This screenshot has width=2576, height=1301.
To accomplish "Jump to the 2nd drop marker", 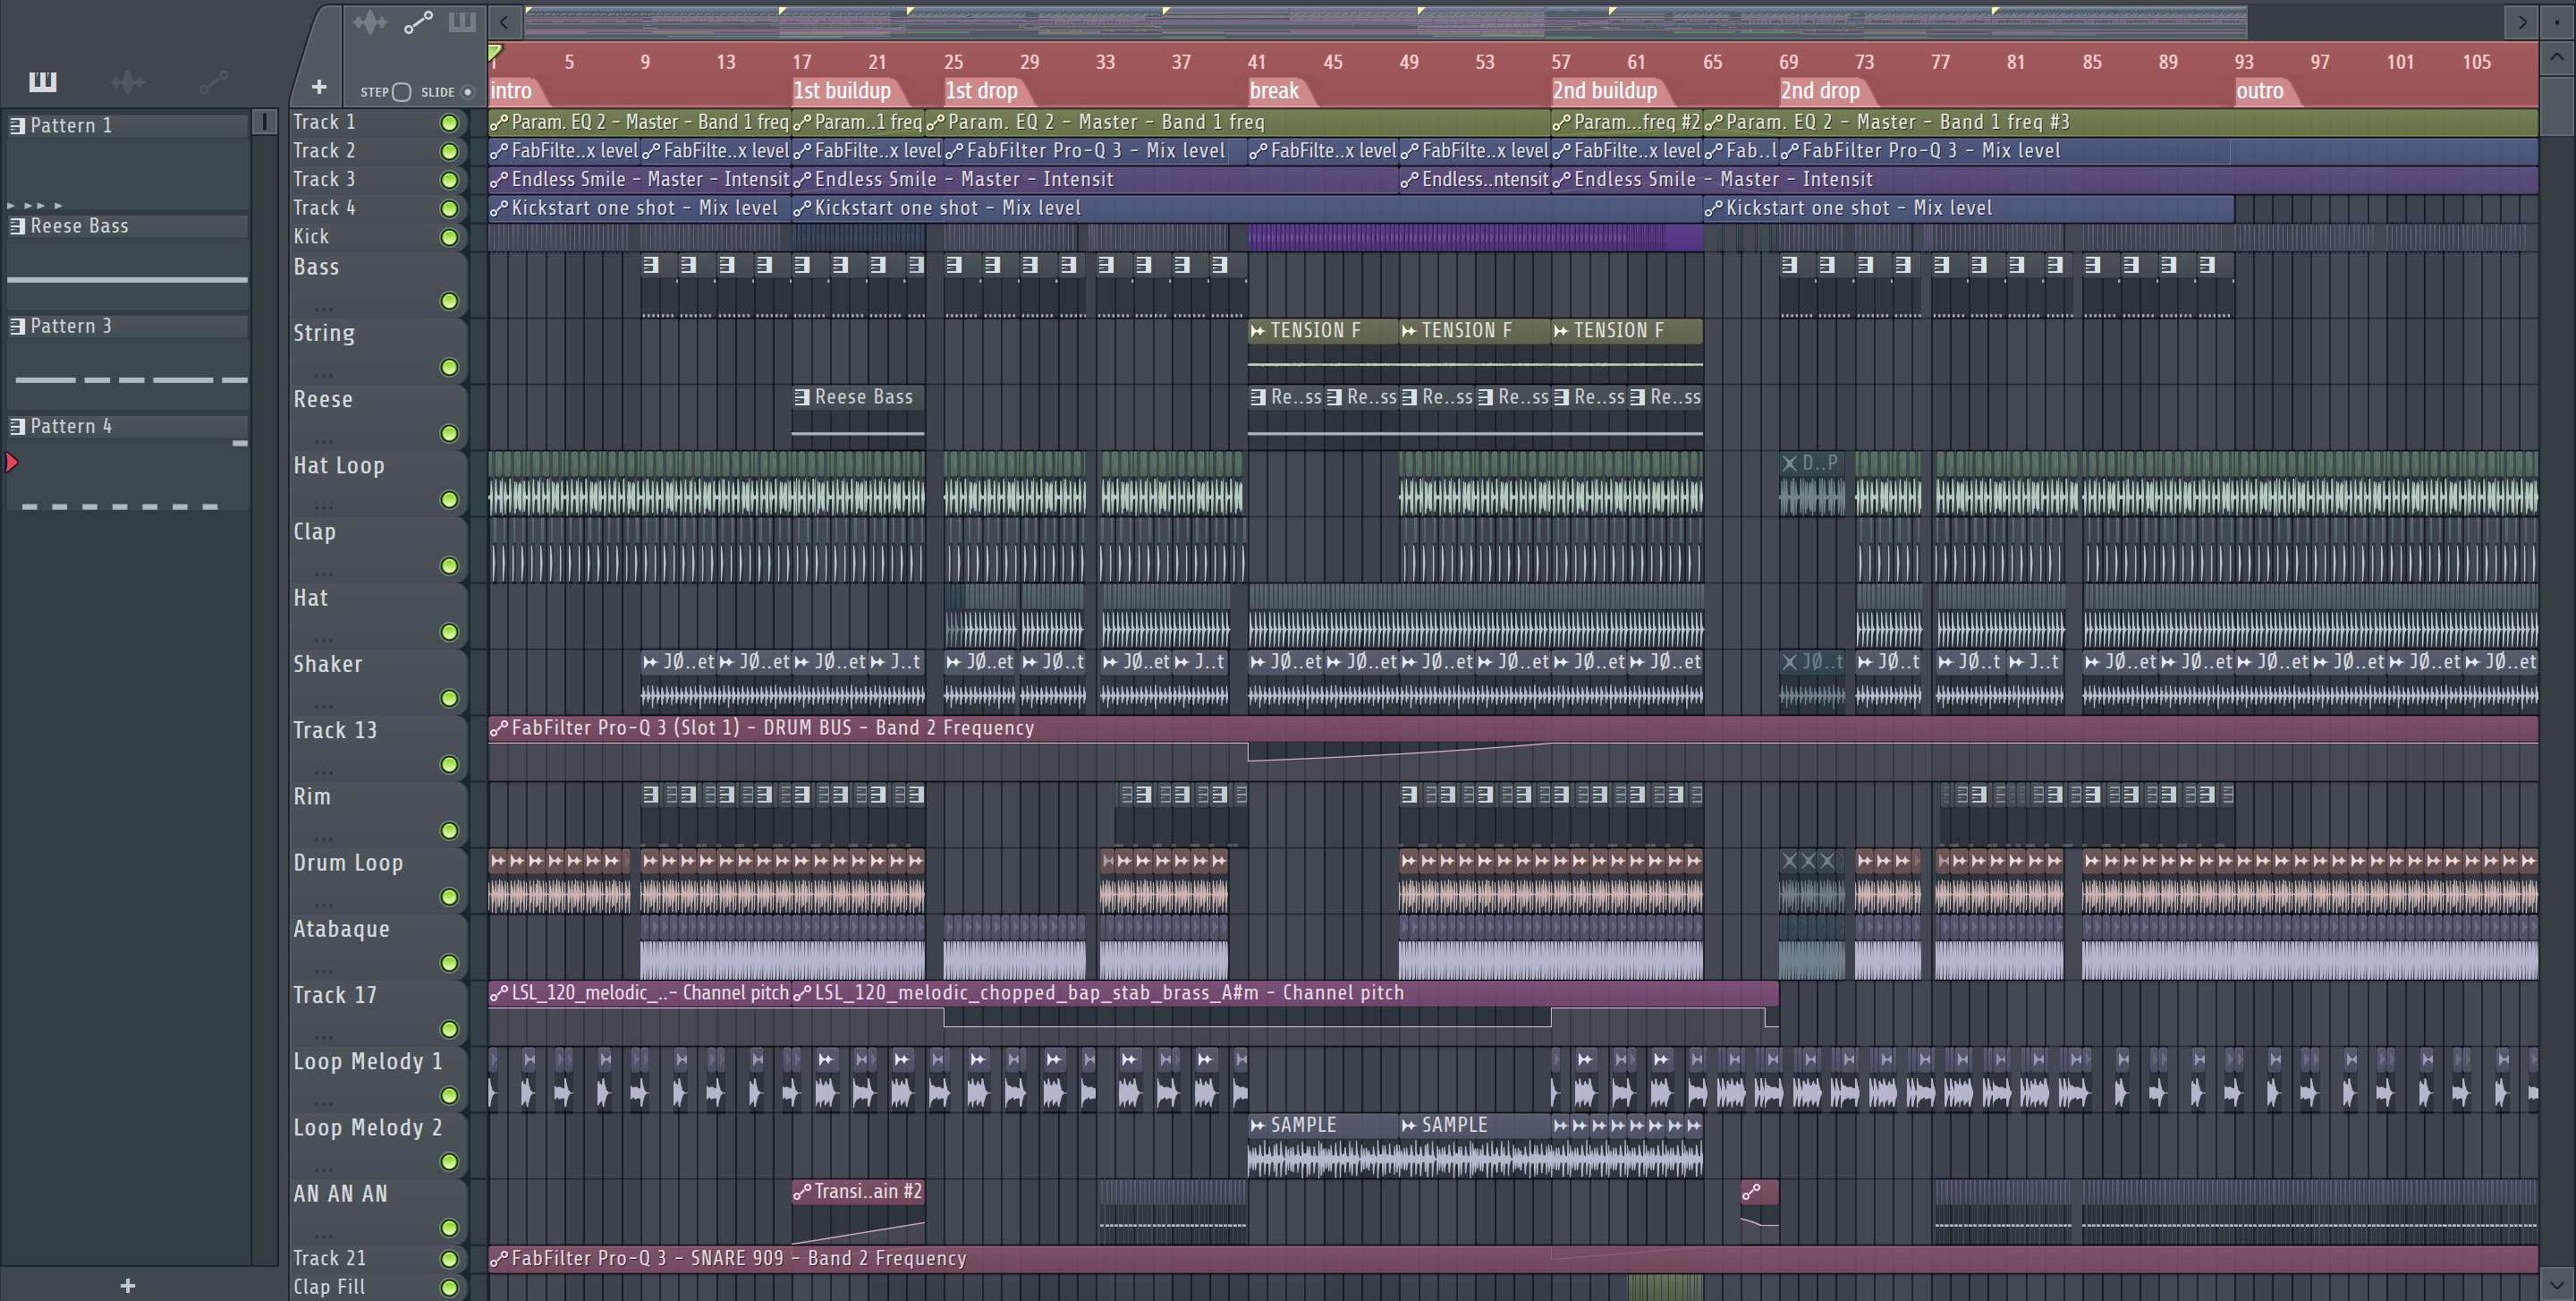I will 1820,92.
